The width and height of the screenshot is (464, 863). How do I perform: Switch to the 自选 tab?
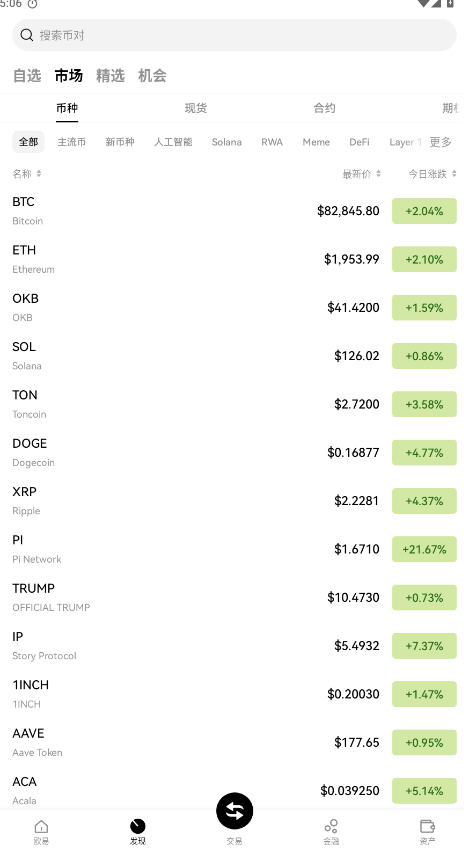pyautogui.click(x=27, y=75)
